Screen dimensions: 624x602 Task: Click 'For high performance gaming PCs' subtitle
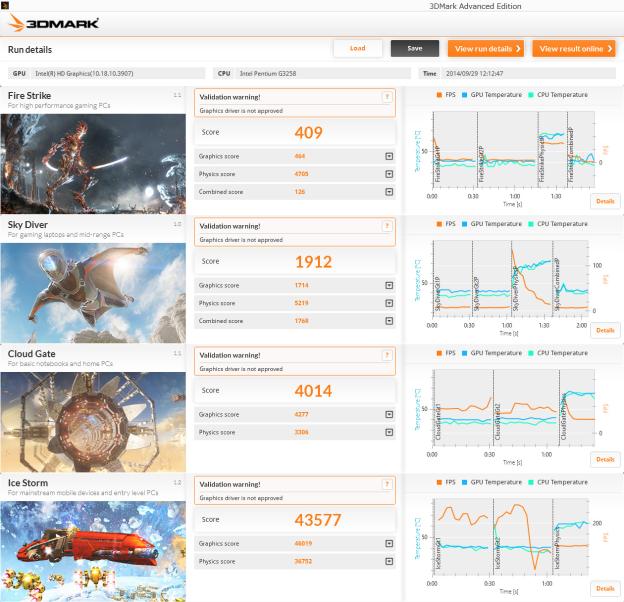(59, 105)
